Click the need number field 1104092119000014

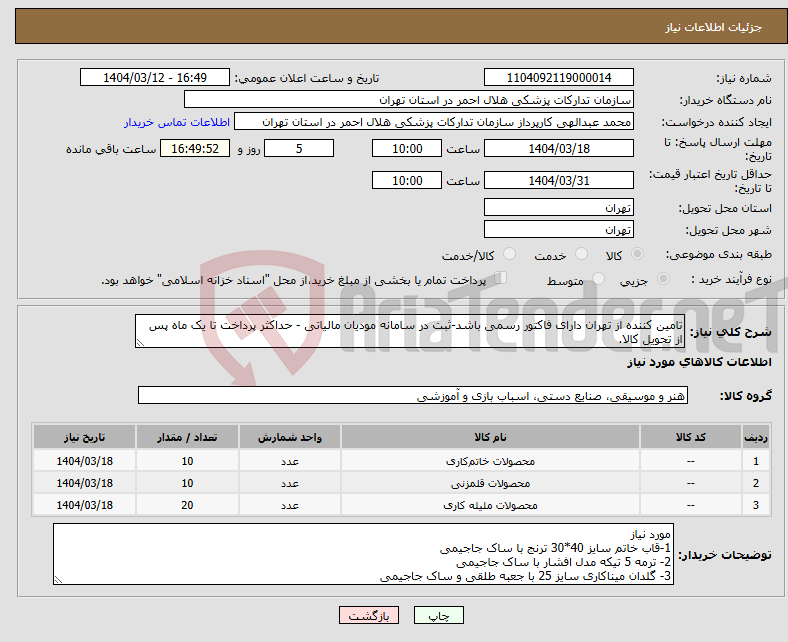pyautogui.click(x=558, y=77)
